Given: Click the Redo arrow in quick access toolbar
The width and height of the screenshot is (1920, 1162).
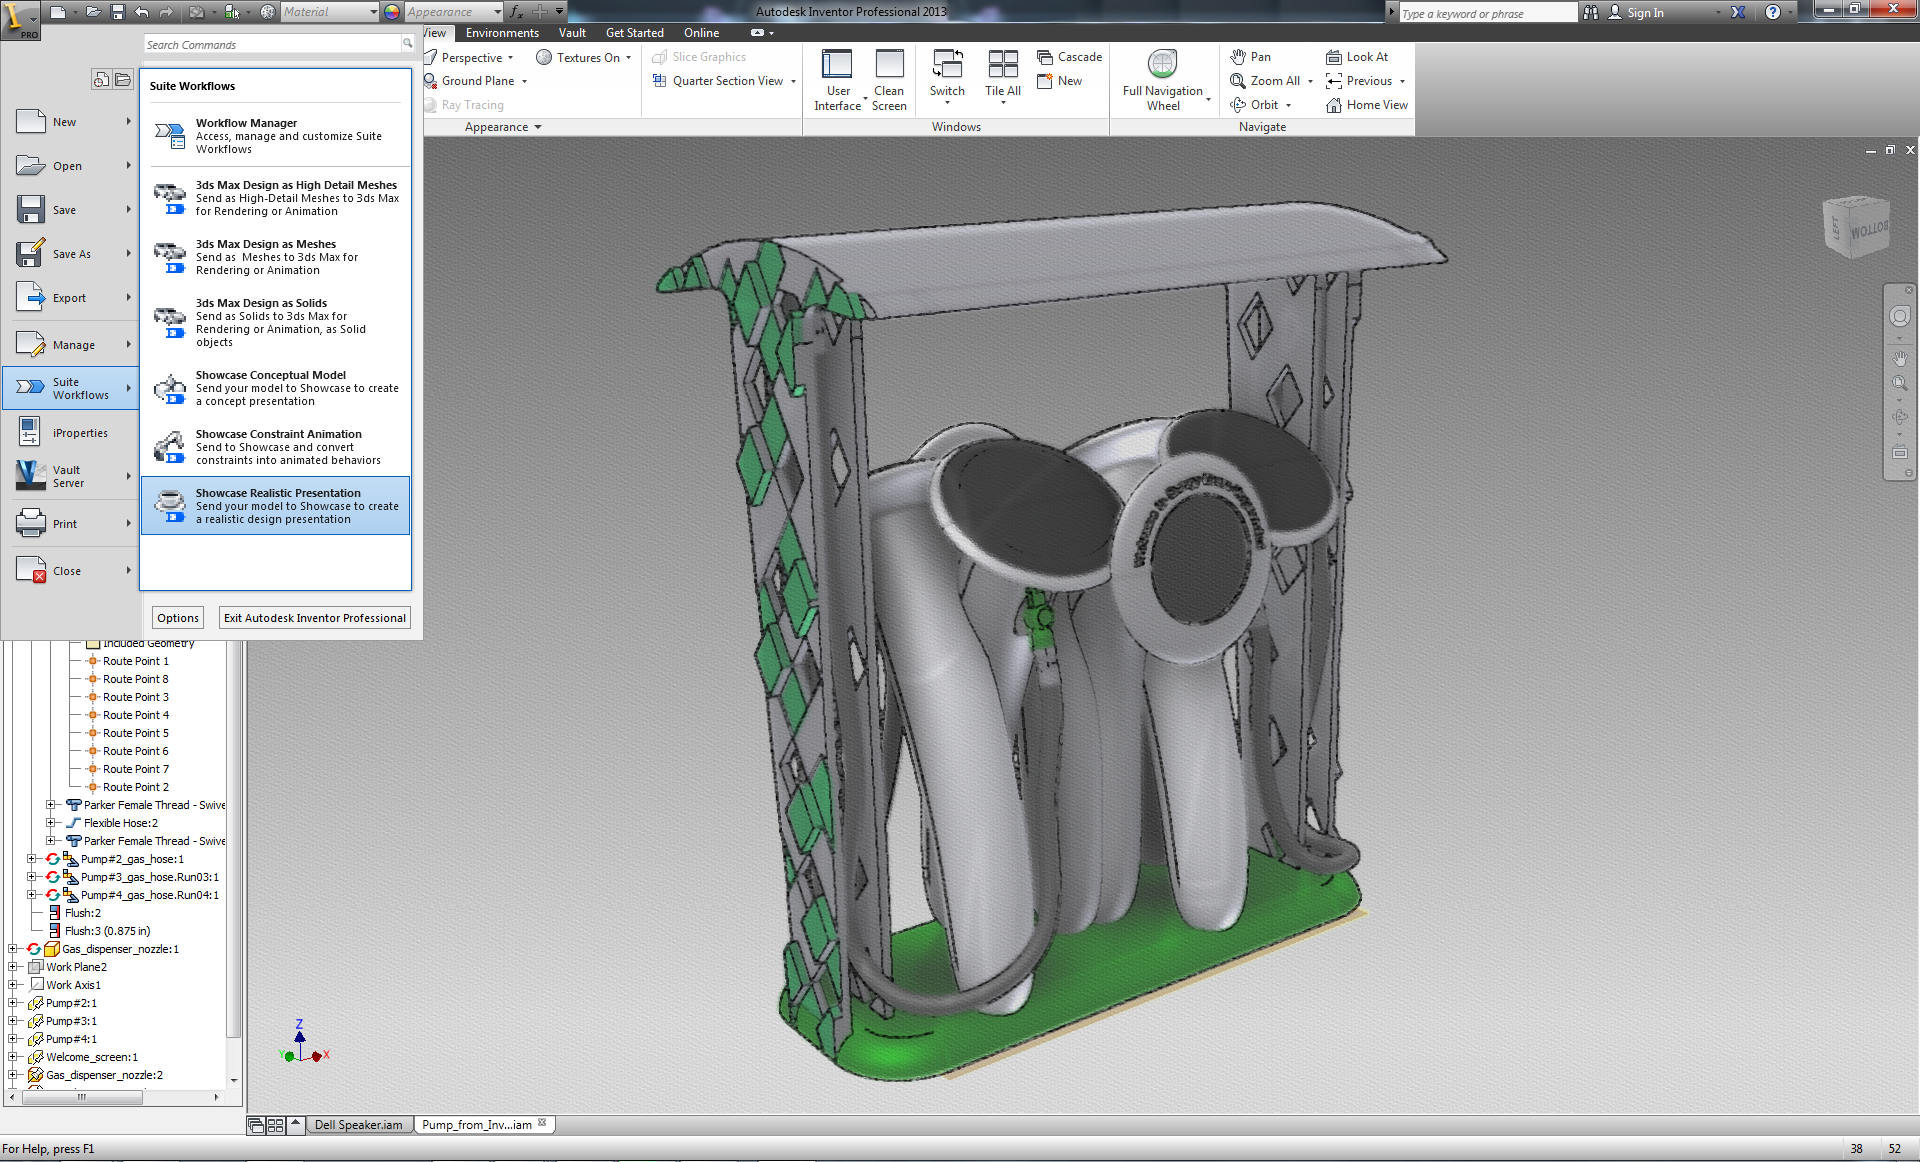Looking at the screenshot, I should pyautogui.click(x=166, y=12).
